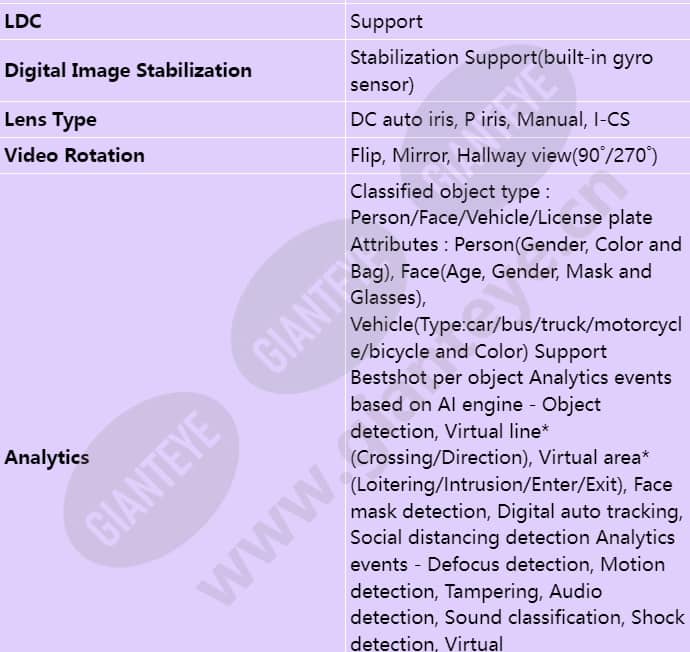The image size is (690, 652).
Task: Click the Video Rotation label
Action: click(x=74, y=155)
